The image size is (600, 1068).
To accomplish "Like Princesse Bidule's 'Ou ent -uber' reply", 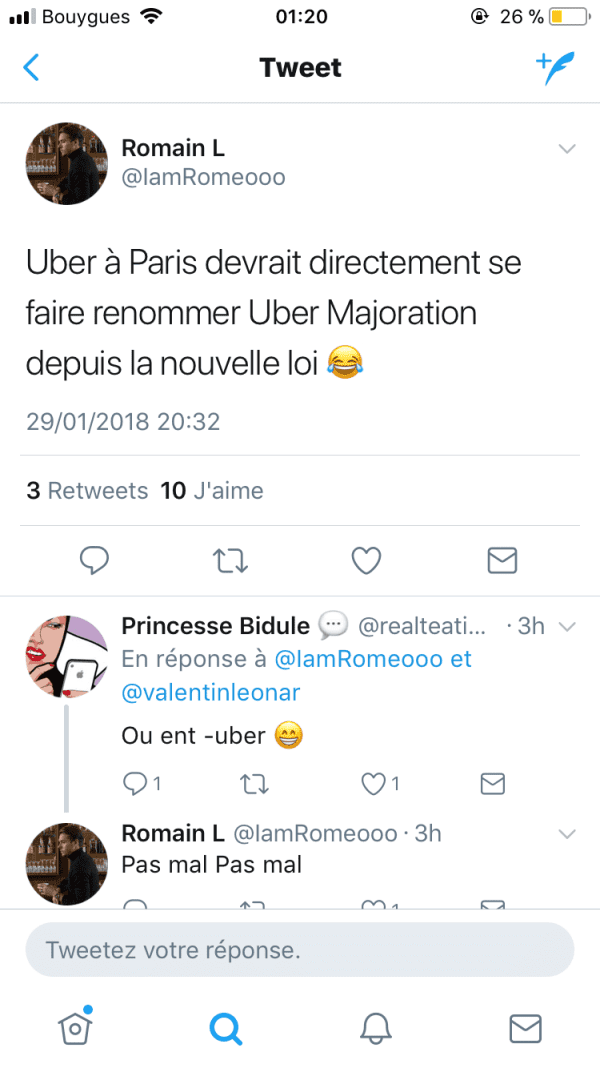I will pos(379,784).
